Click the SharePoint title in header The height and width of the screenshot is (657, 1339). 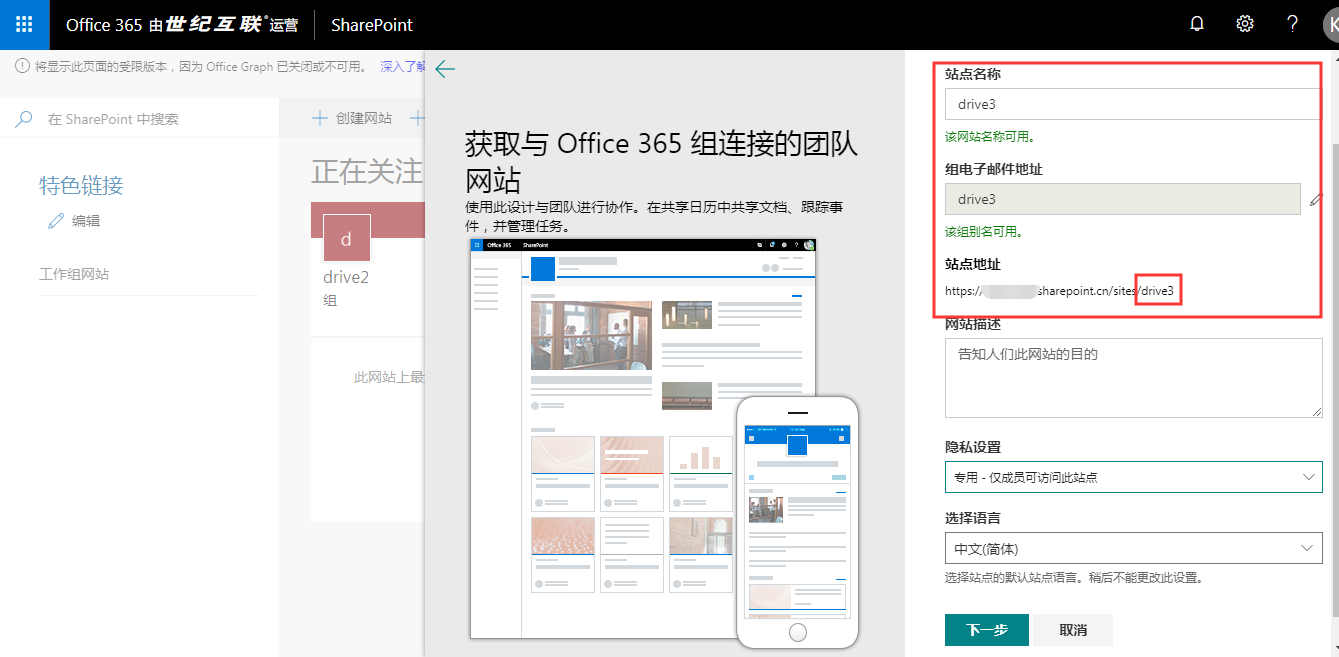click(x=372, y=25)
